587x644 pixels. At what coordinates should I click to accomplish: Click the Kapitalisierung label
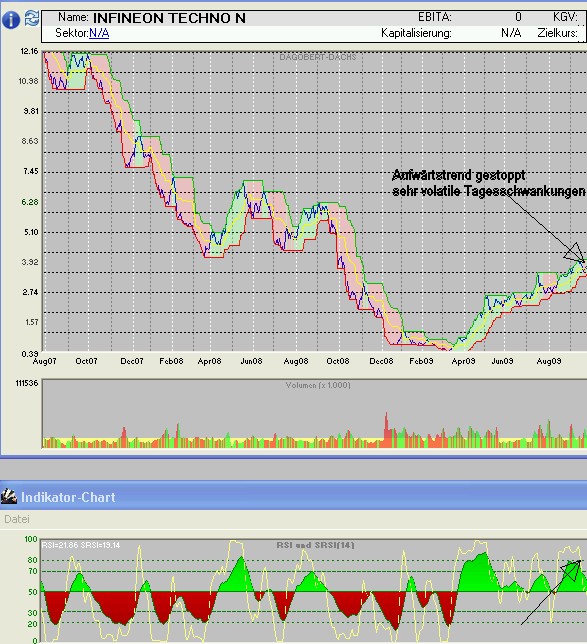416,33
